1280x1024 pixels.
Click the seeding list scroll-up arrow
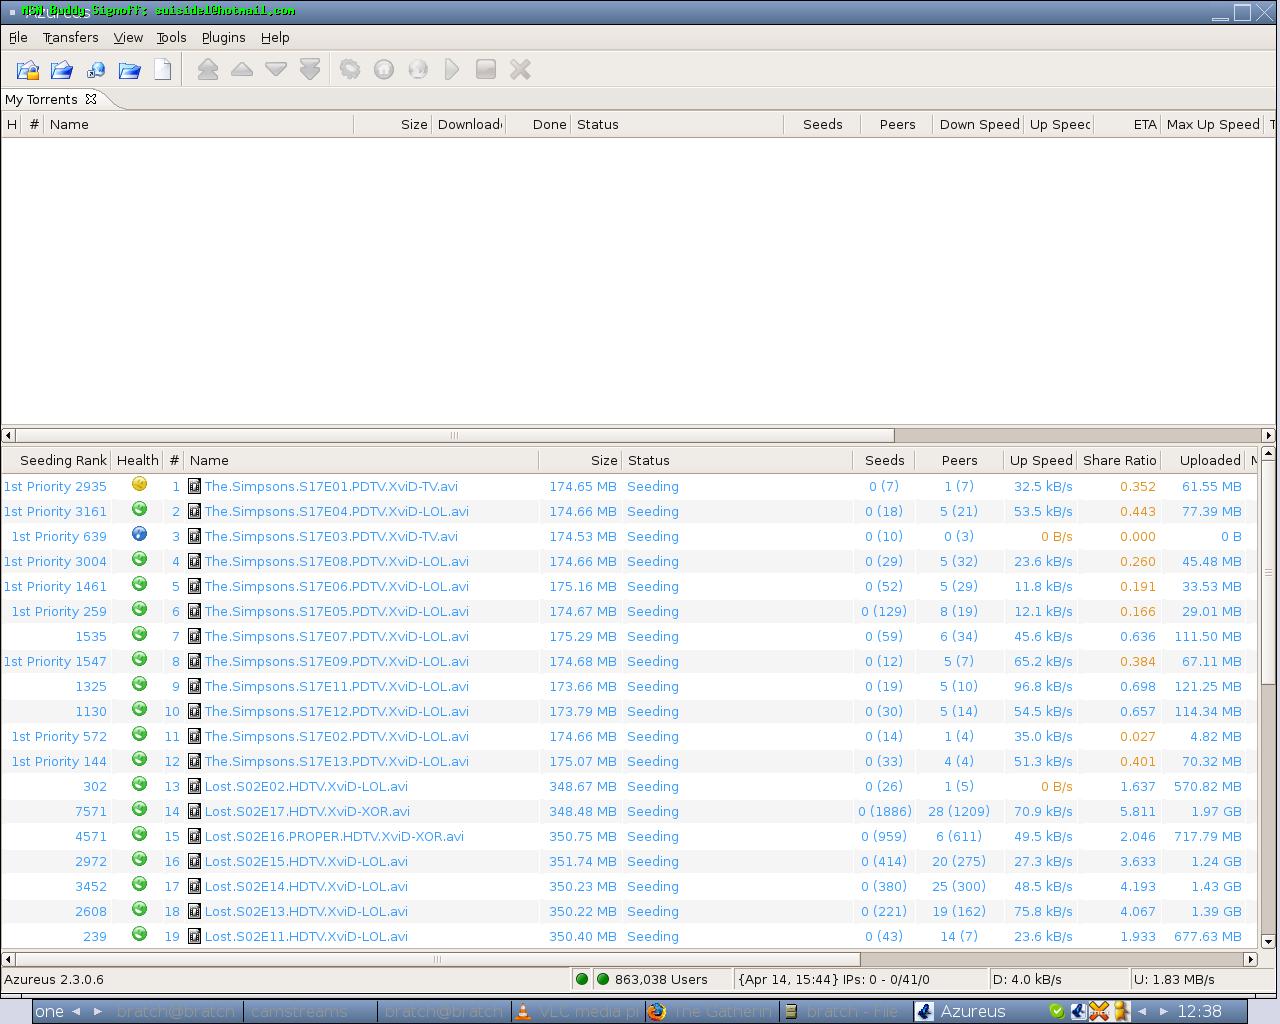(1268, 455)
